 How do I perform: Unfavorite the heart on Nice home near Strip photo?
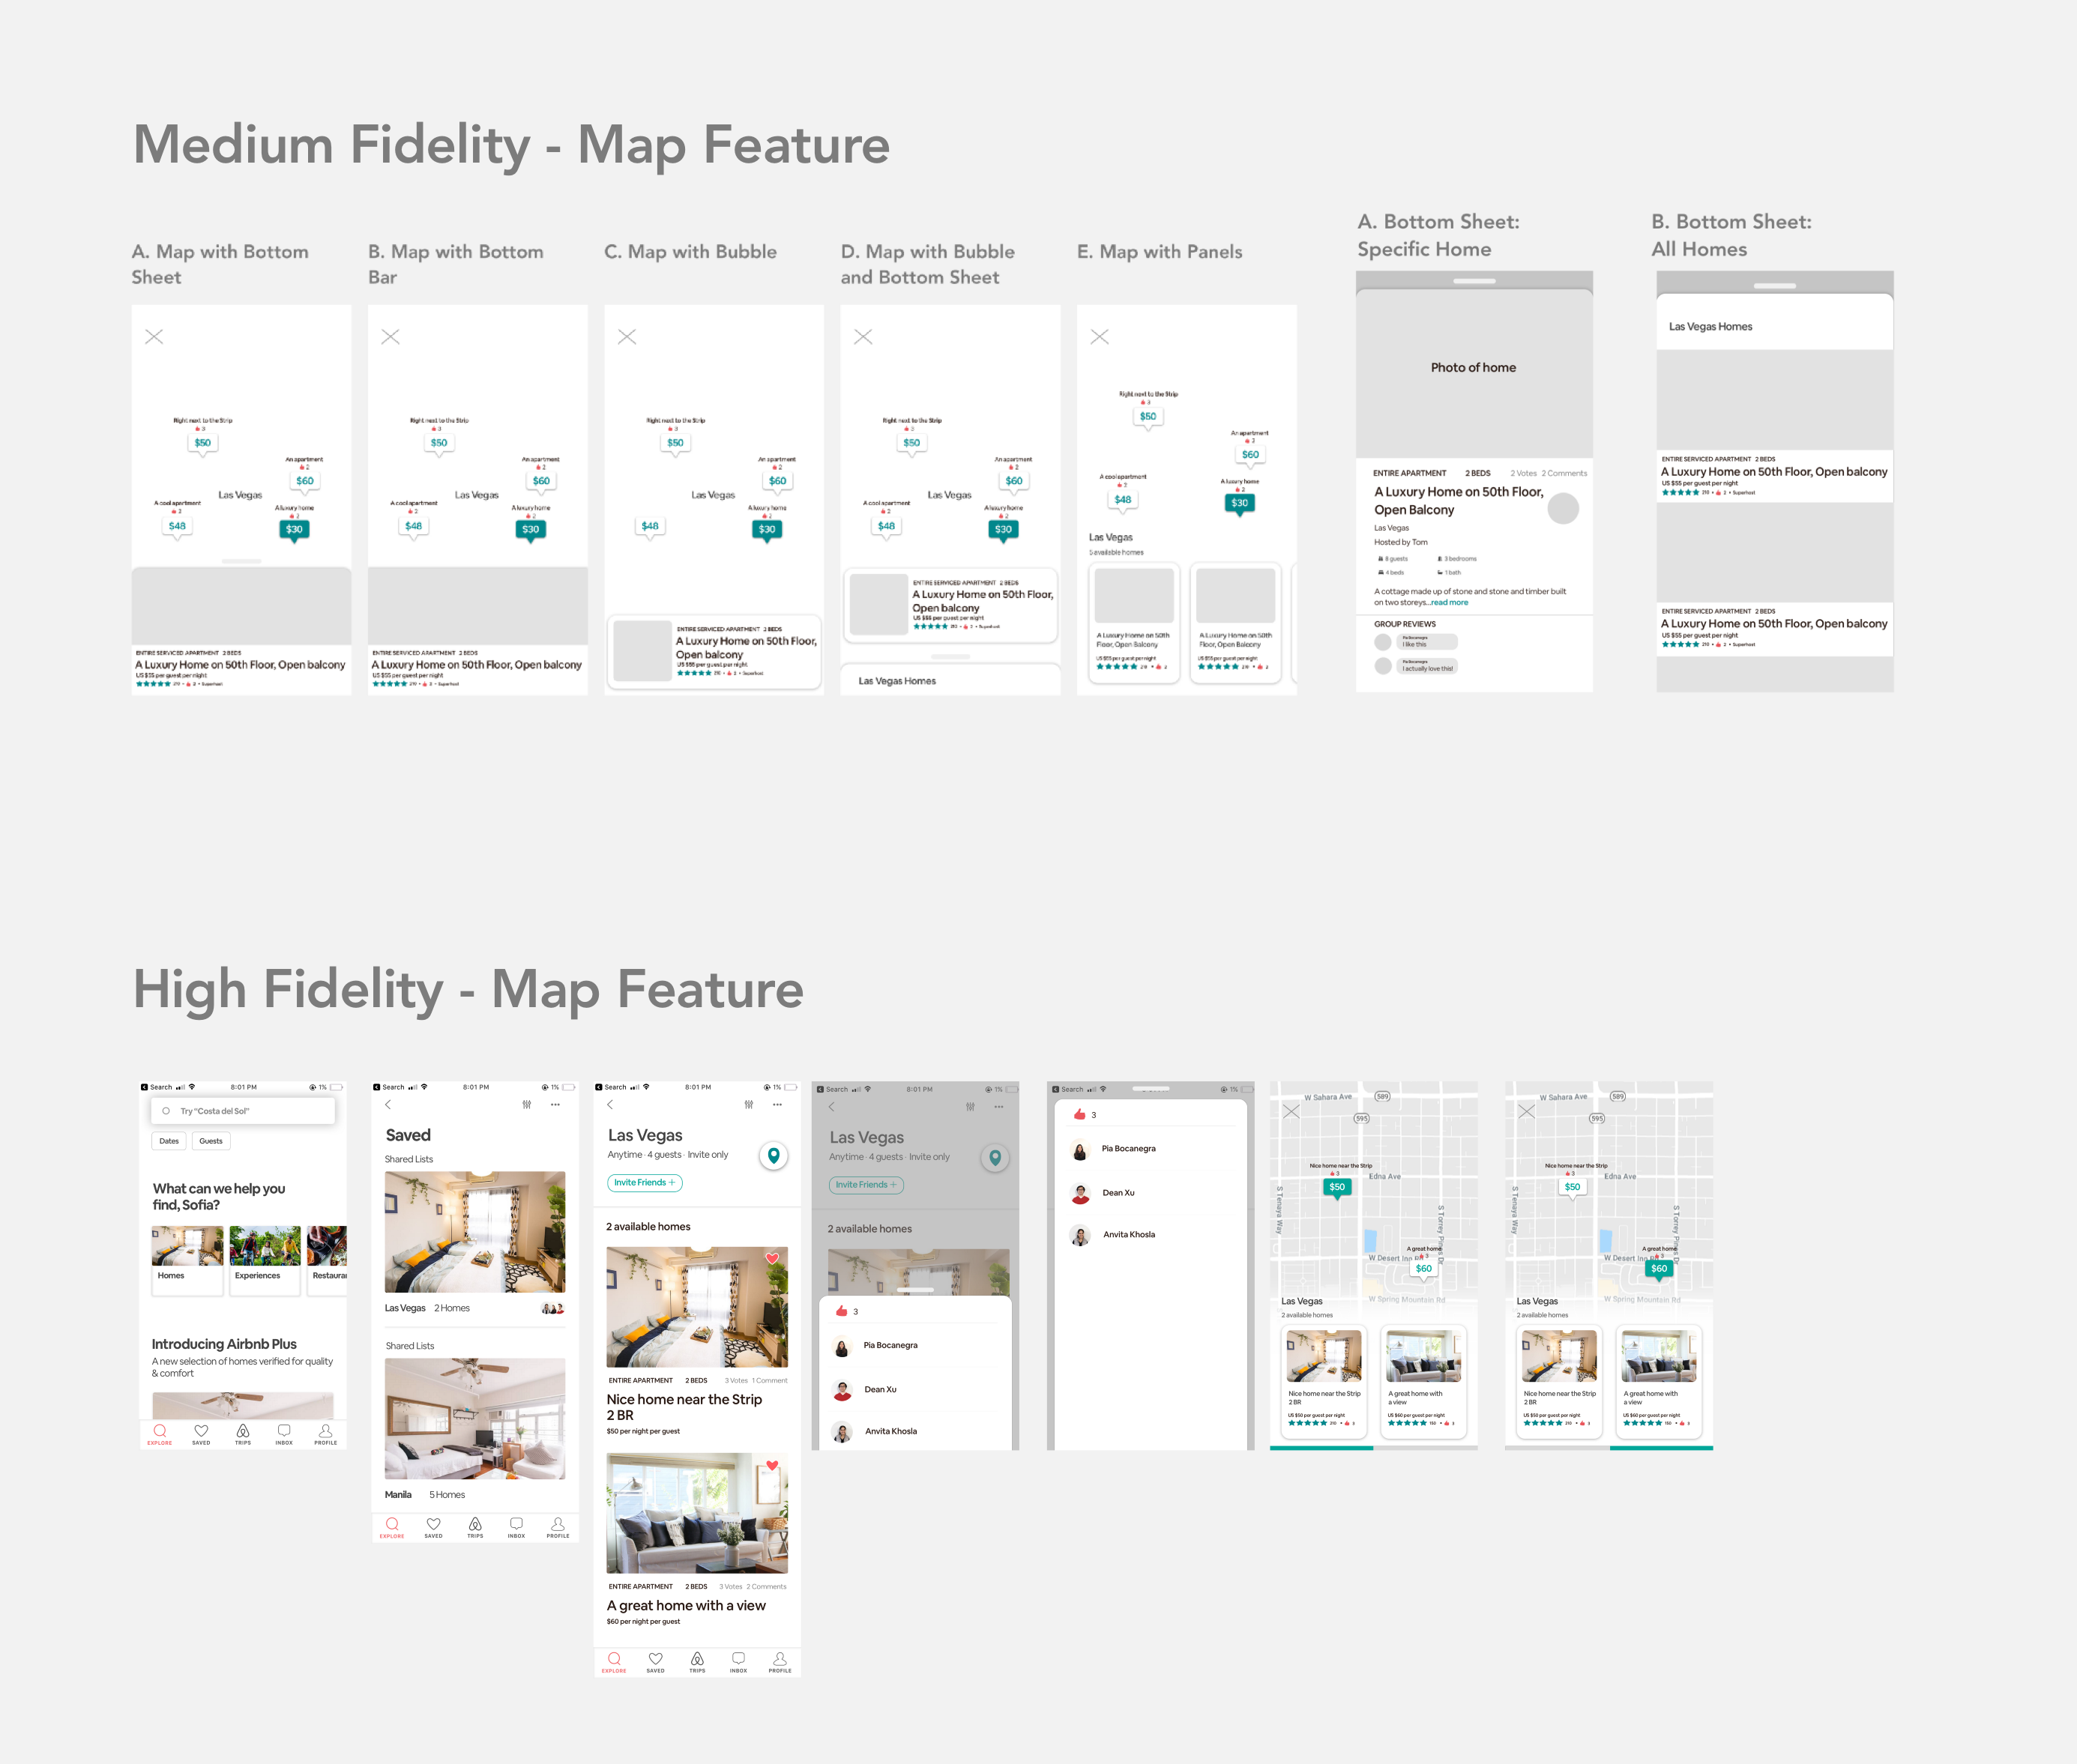pos(772,1259)
